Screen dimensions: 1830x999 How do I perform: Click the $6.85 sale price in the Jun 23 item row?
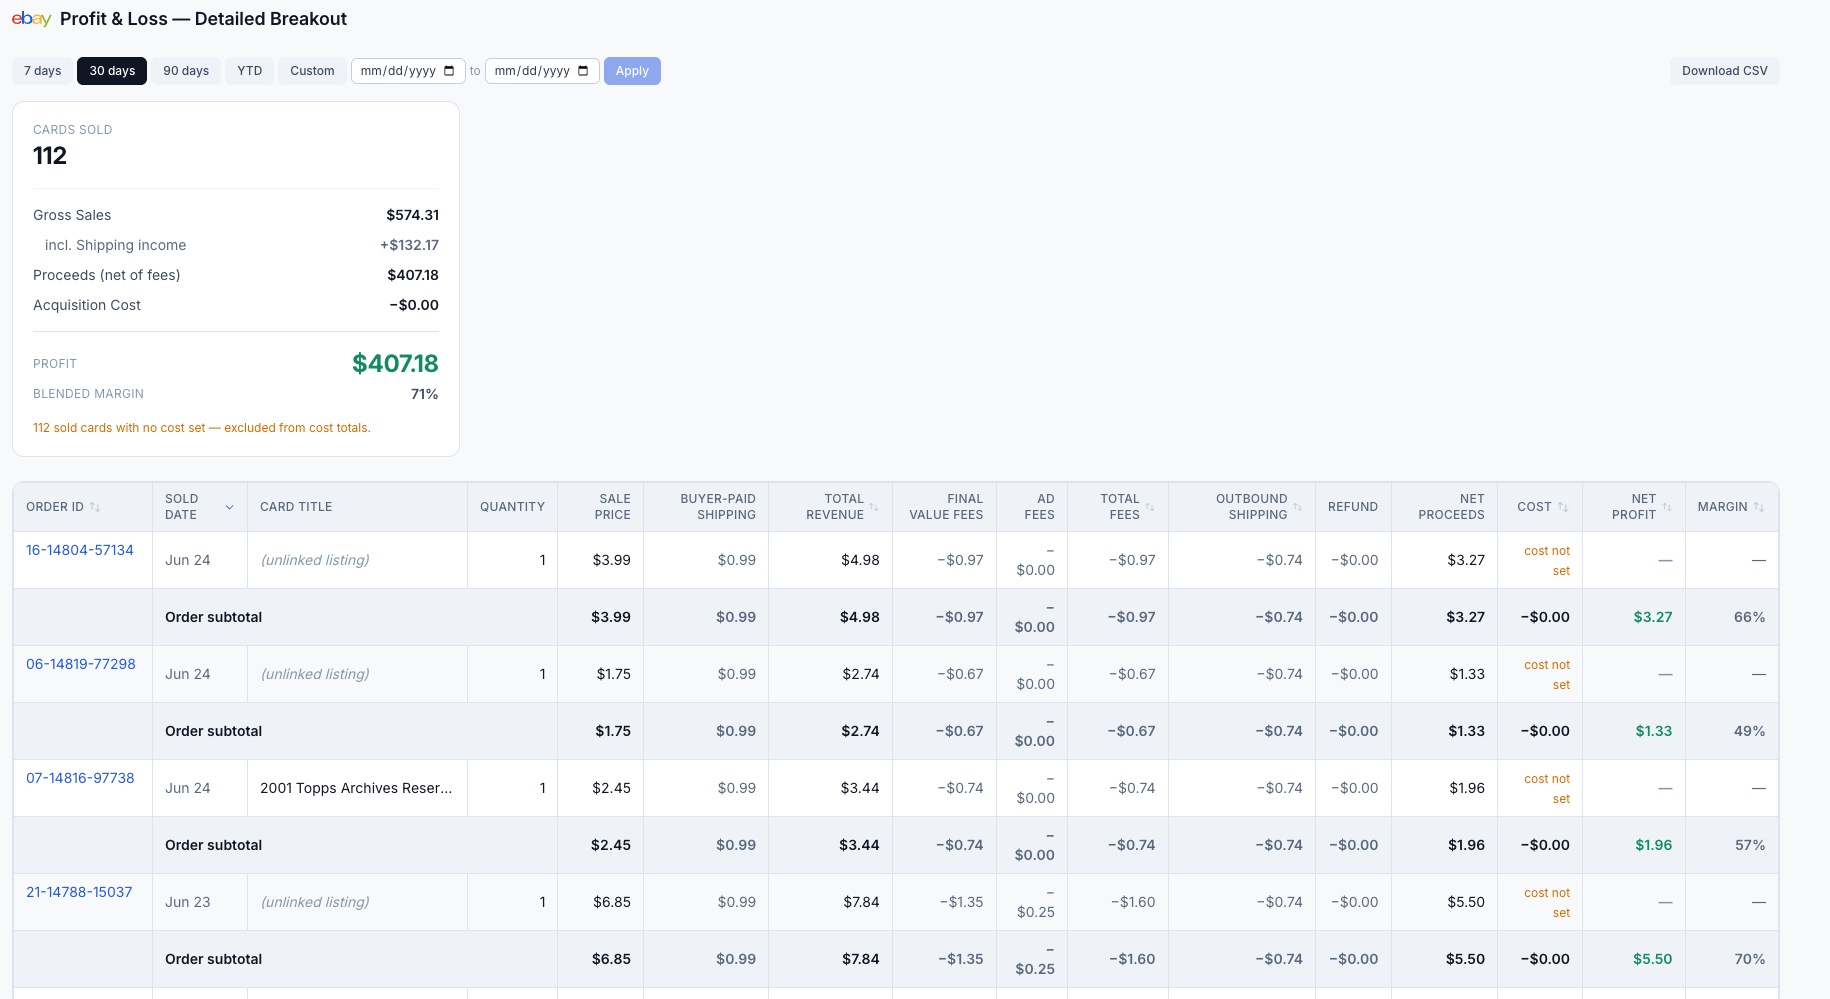pyautogui.click(x=612, y=902)
